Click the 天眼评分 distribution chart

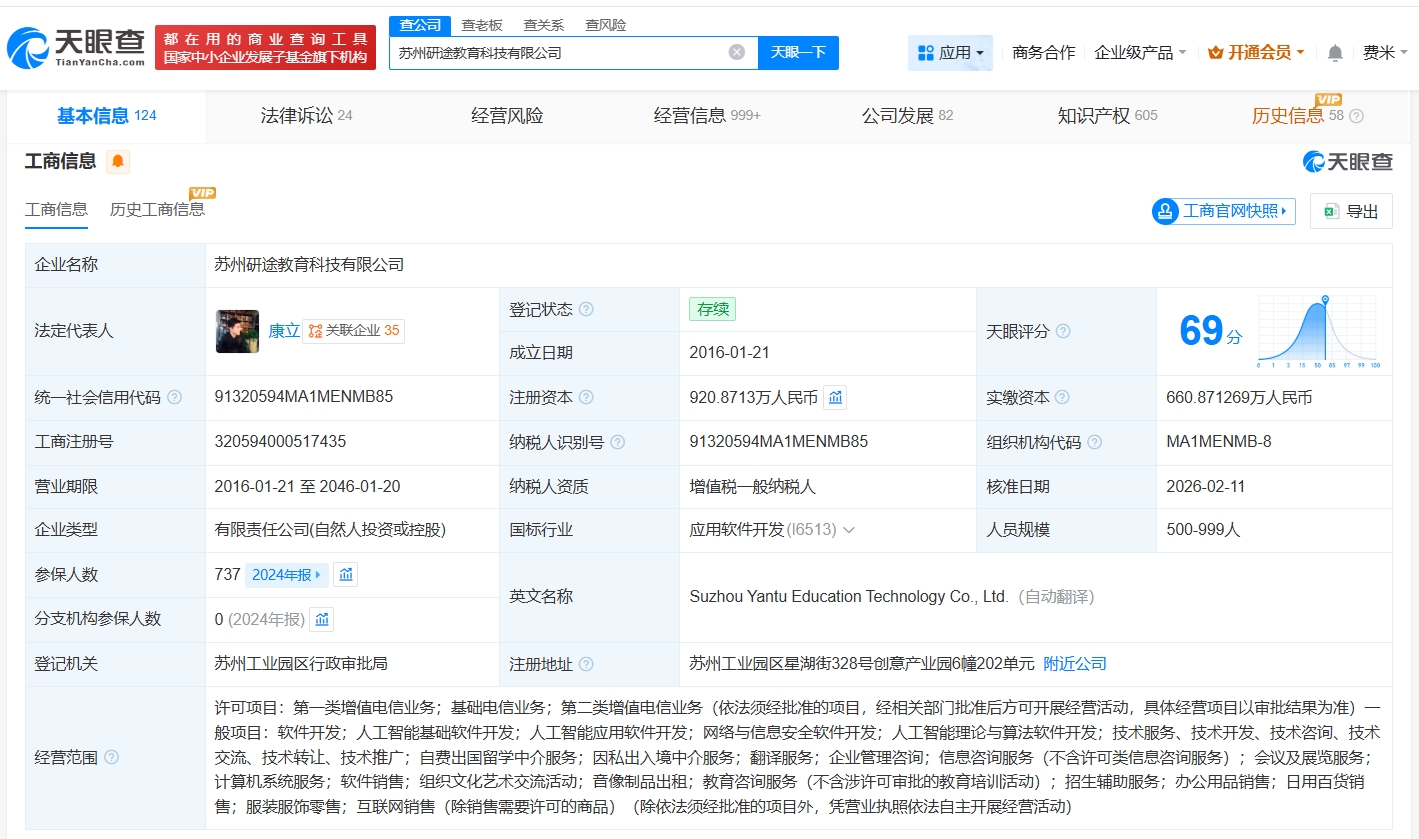tap(1319, 332)
